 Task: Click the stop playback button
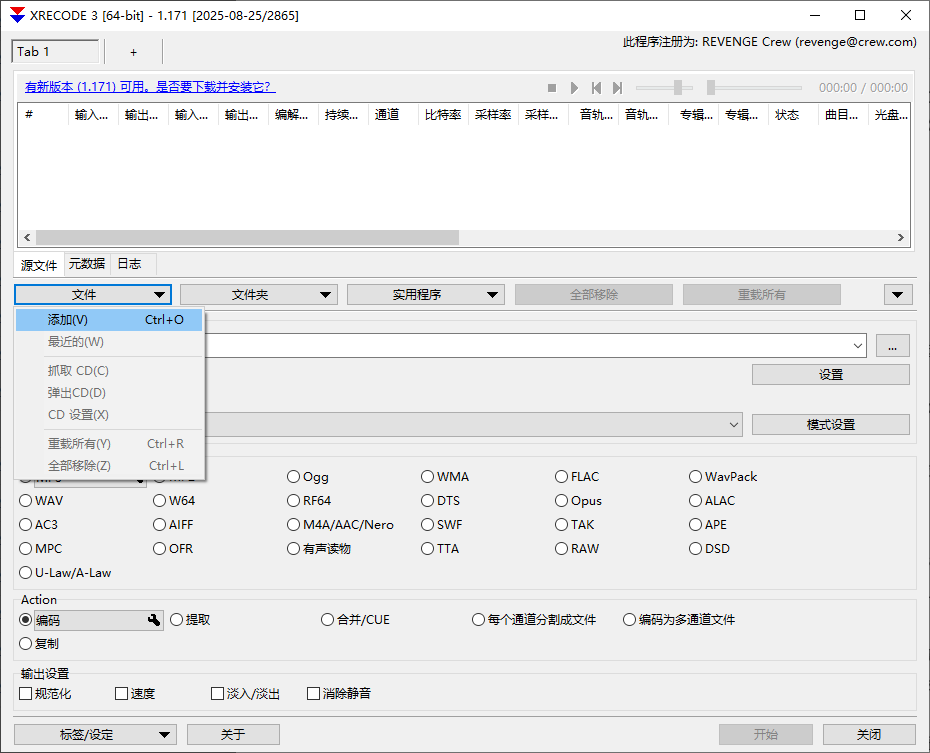[552, 88]
